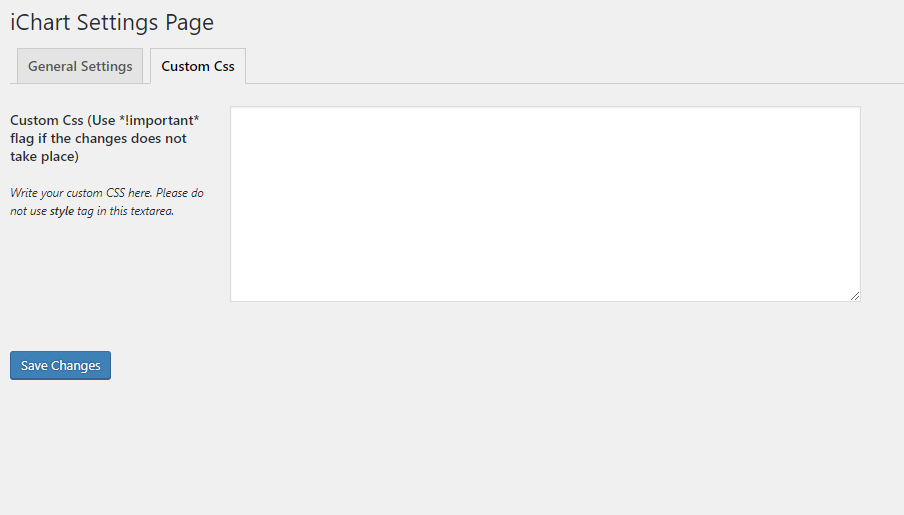Image resolution: width=904 pixels, height=515 pixels.
Task: Select the Custom Css tab
Action: [198, 66]
